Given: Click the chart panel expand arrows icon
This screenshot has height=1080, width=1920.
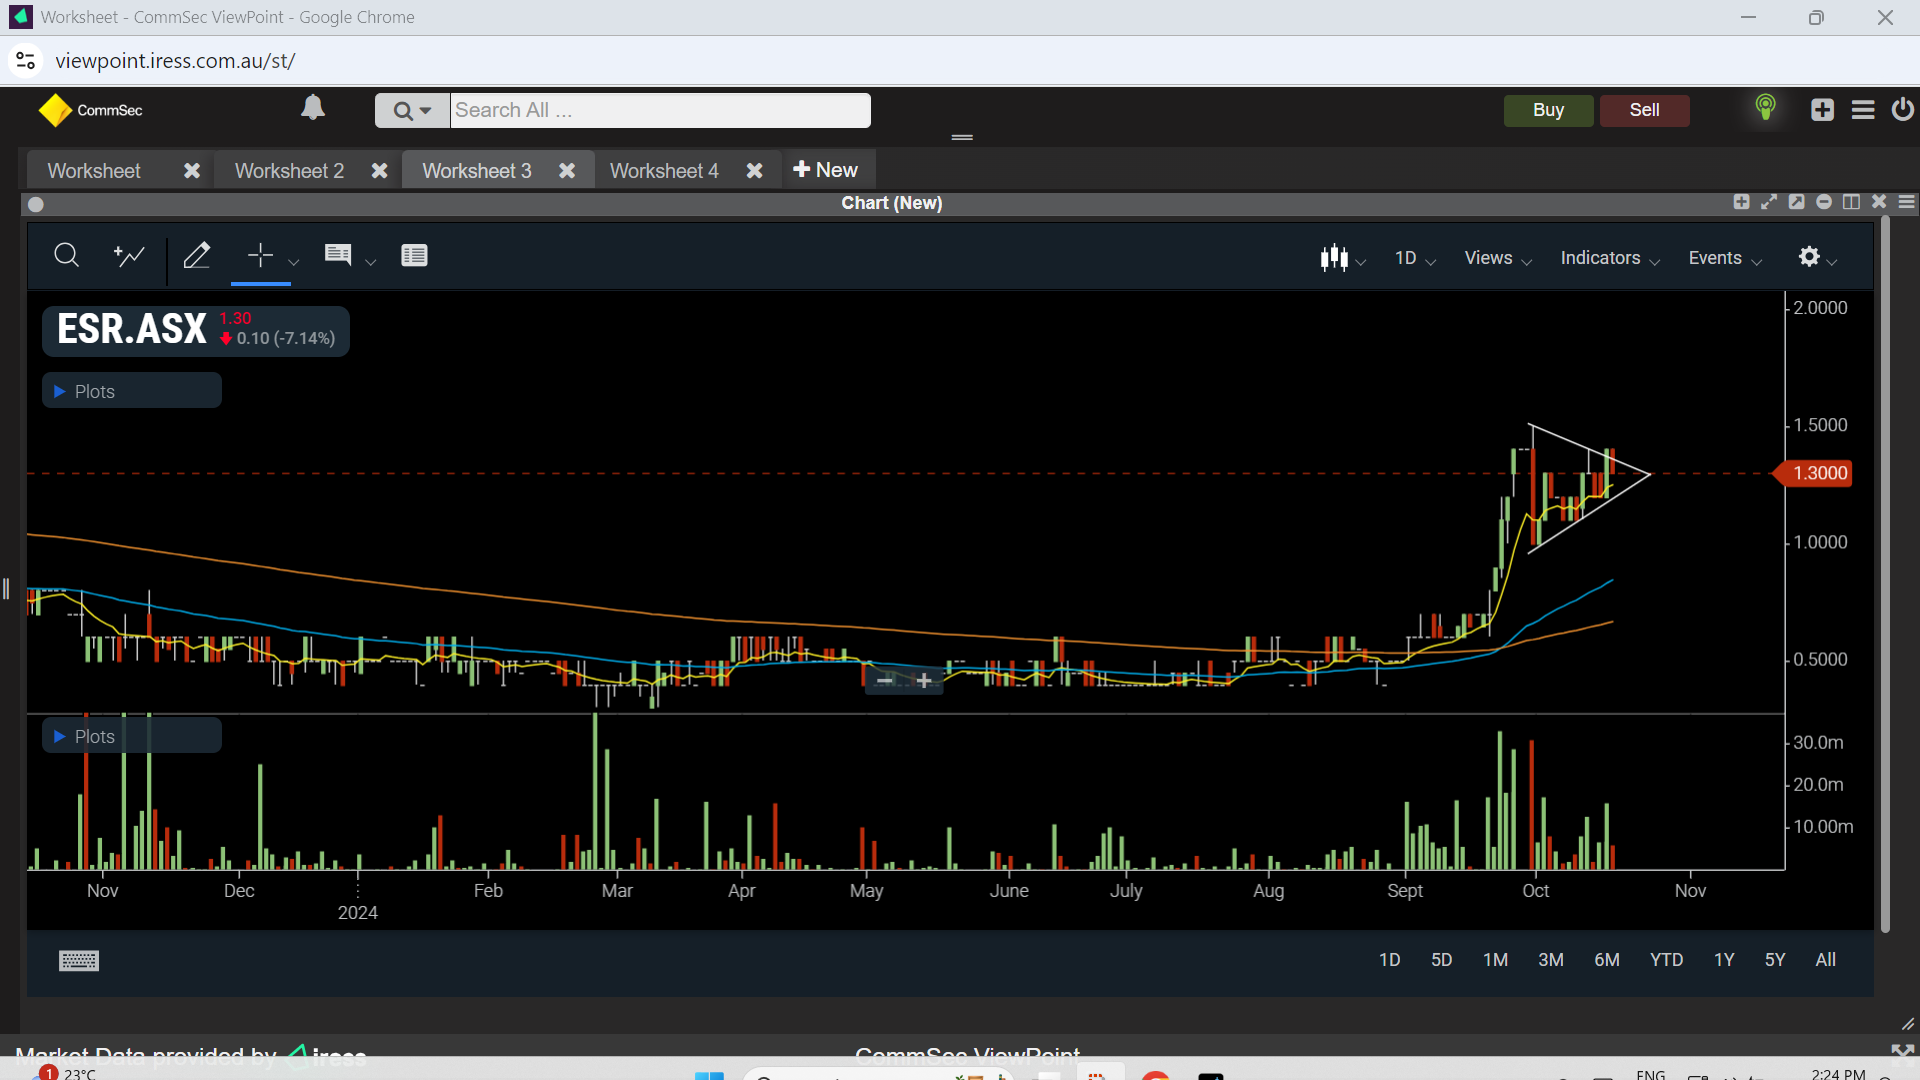Looking at the screenshot, I should click(x=1769, y=202).
